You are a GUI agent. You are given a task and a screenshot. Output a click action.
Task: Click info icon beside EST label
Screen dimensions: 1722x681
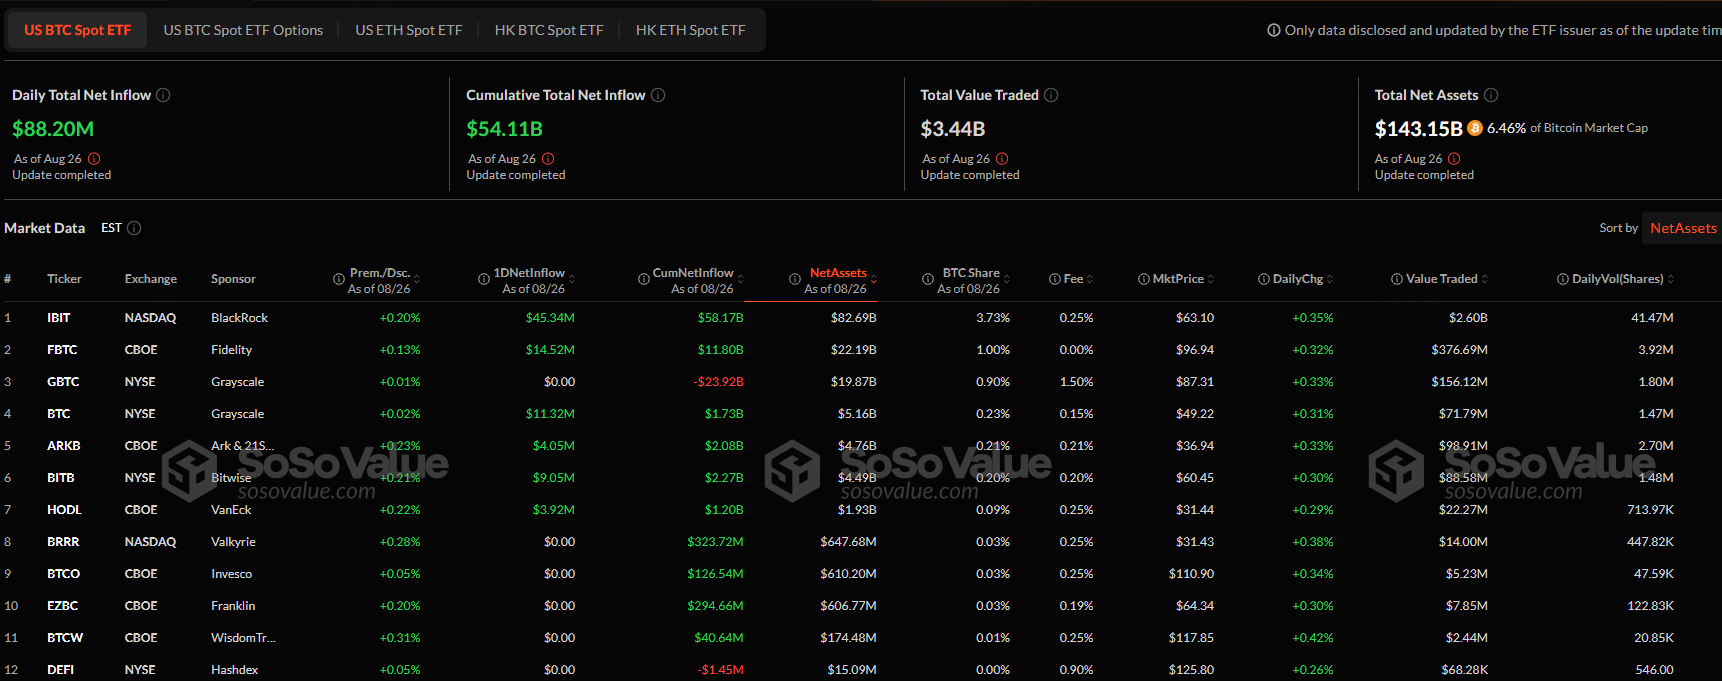pos(134,228)
